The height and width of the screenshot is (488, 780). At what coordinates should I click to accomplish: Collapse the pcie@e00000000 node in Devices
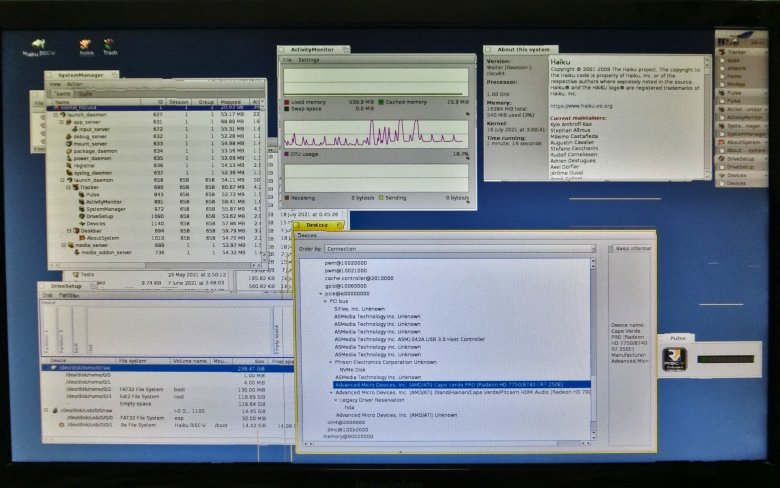(x=320, y=294)
